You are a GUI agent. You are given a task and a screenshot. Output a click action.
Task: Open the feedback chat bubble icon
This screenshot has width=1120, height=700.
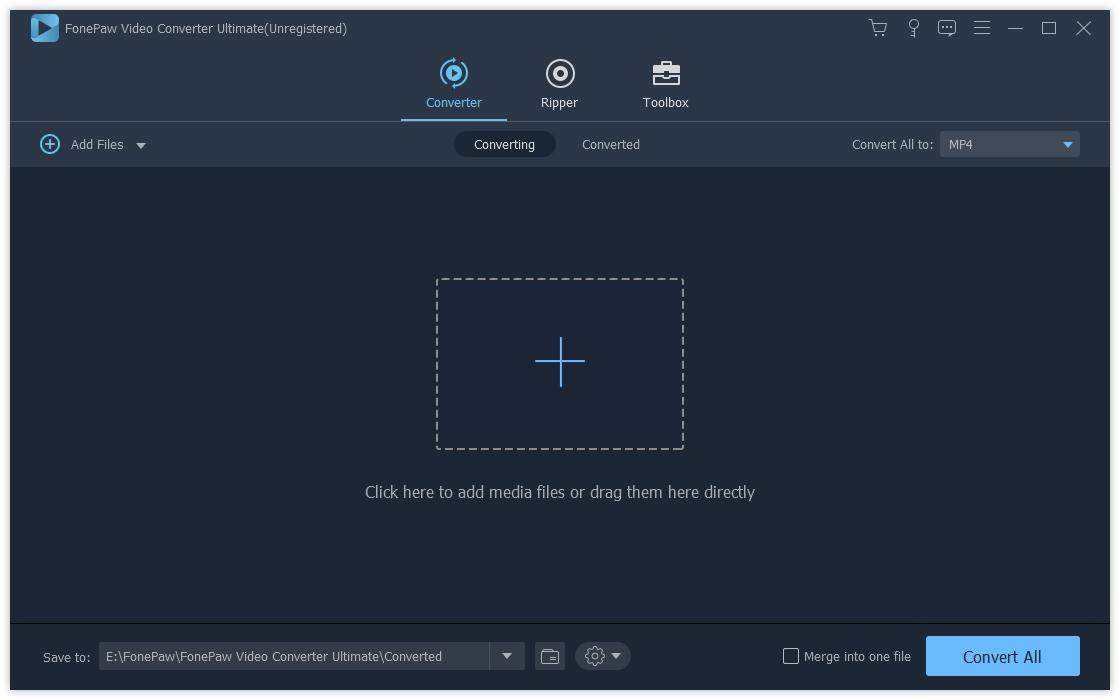tap(947, 28)
